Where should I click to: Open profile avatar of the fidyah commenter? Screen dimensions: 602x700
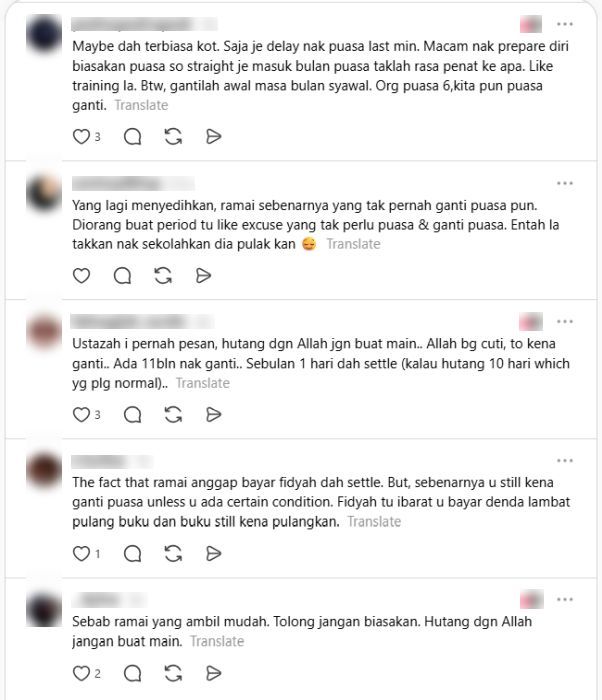pos(44,470)
